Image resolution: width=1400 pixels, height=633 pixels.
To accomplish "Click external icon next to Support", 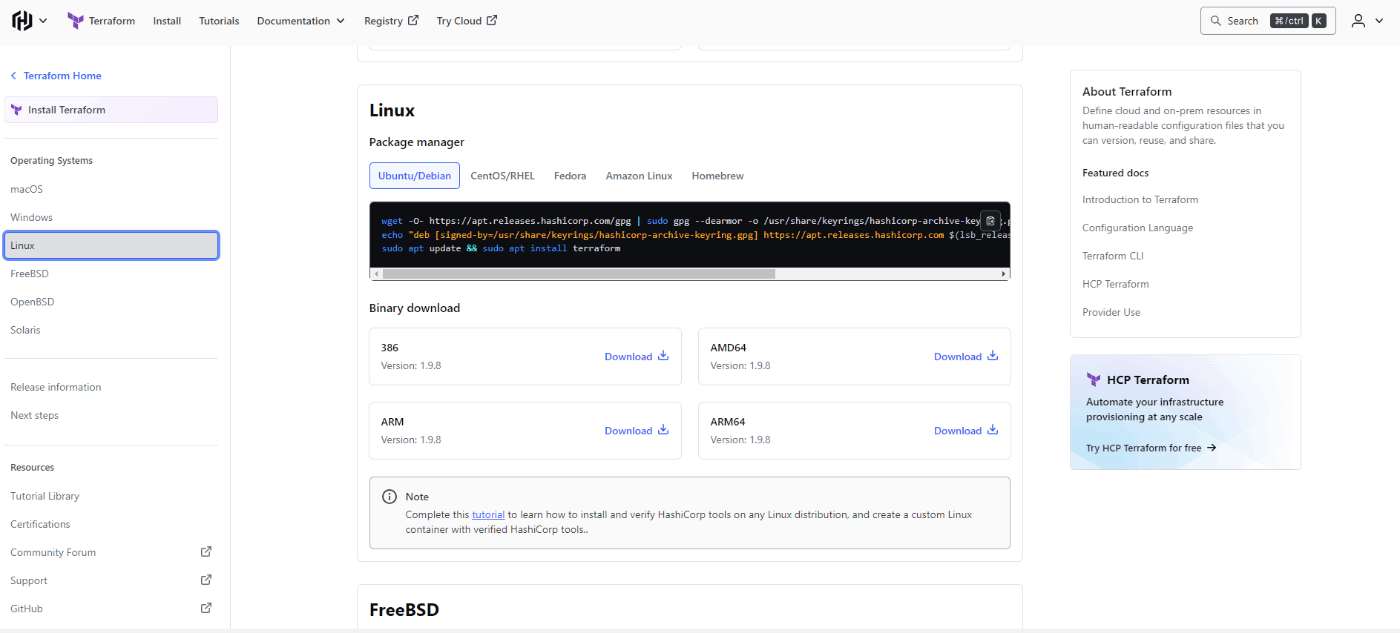I will (x=206, y=580).
